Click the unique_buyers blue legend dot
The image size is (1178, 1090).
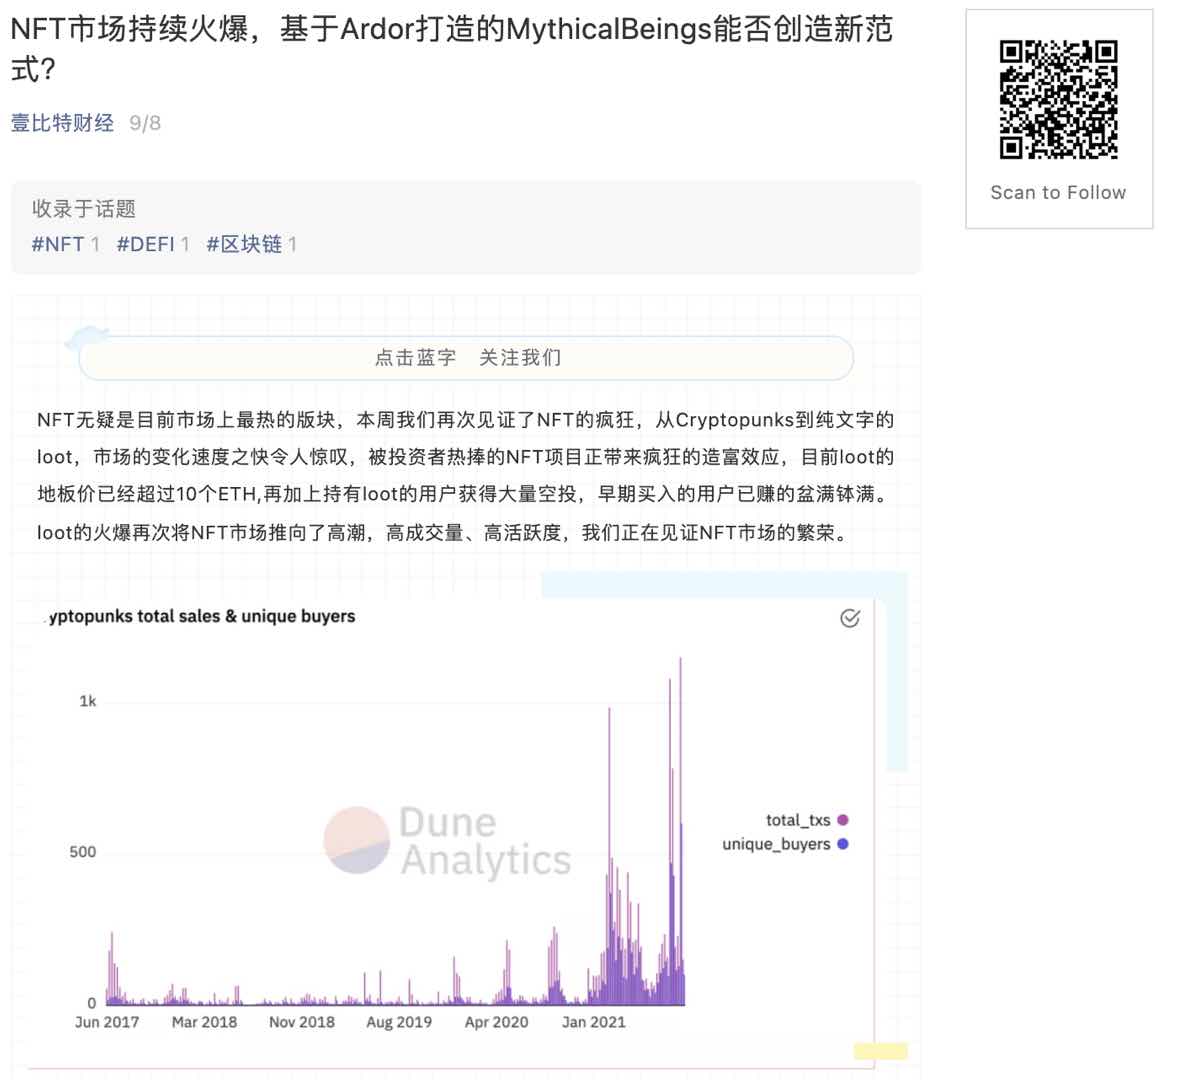tap(843, 844)
